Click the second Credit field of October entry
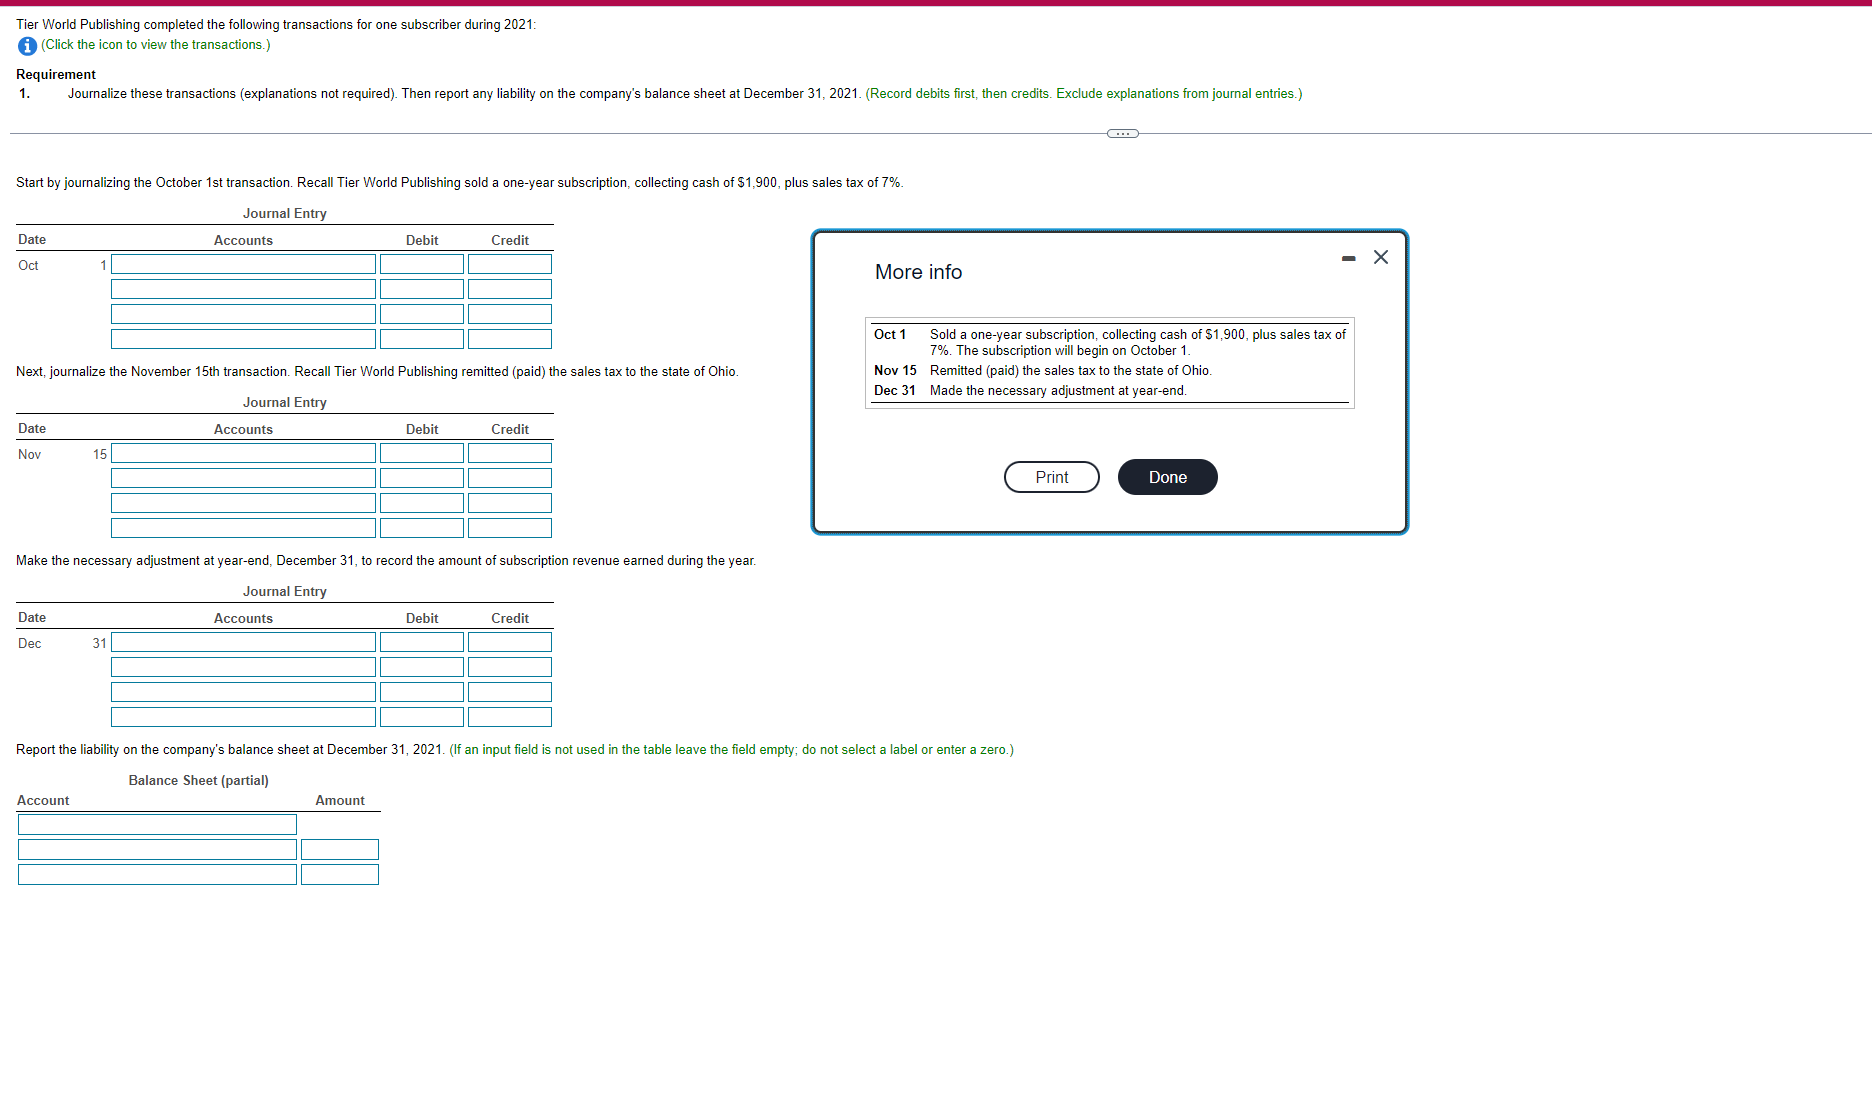Screen dimensions: 1872x1111 pos(510,289)
